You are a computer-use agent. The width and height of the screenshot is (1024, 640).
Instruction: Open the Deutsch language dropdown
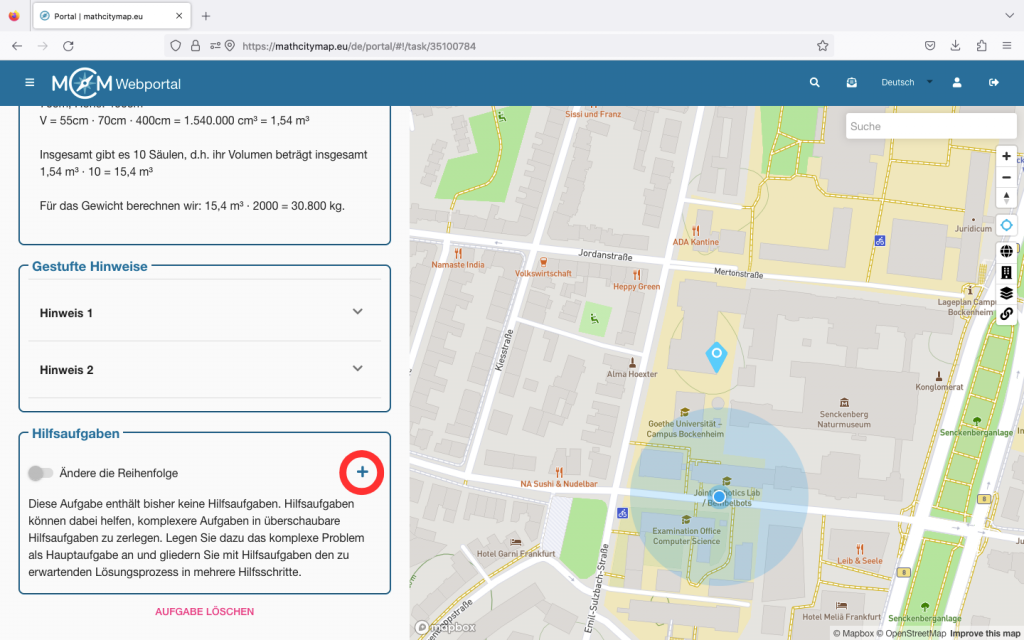(x=906, y=83)
